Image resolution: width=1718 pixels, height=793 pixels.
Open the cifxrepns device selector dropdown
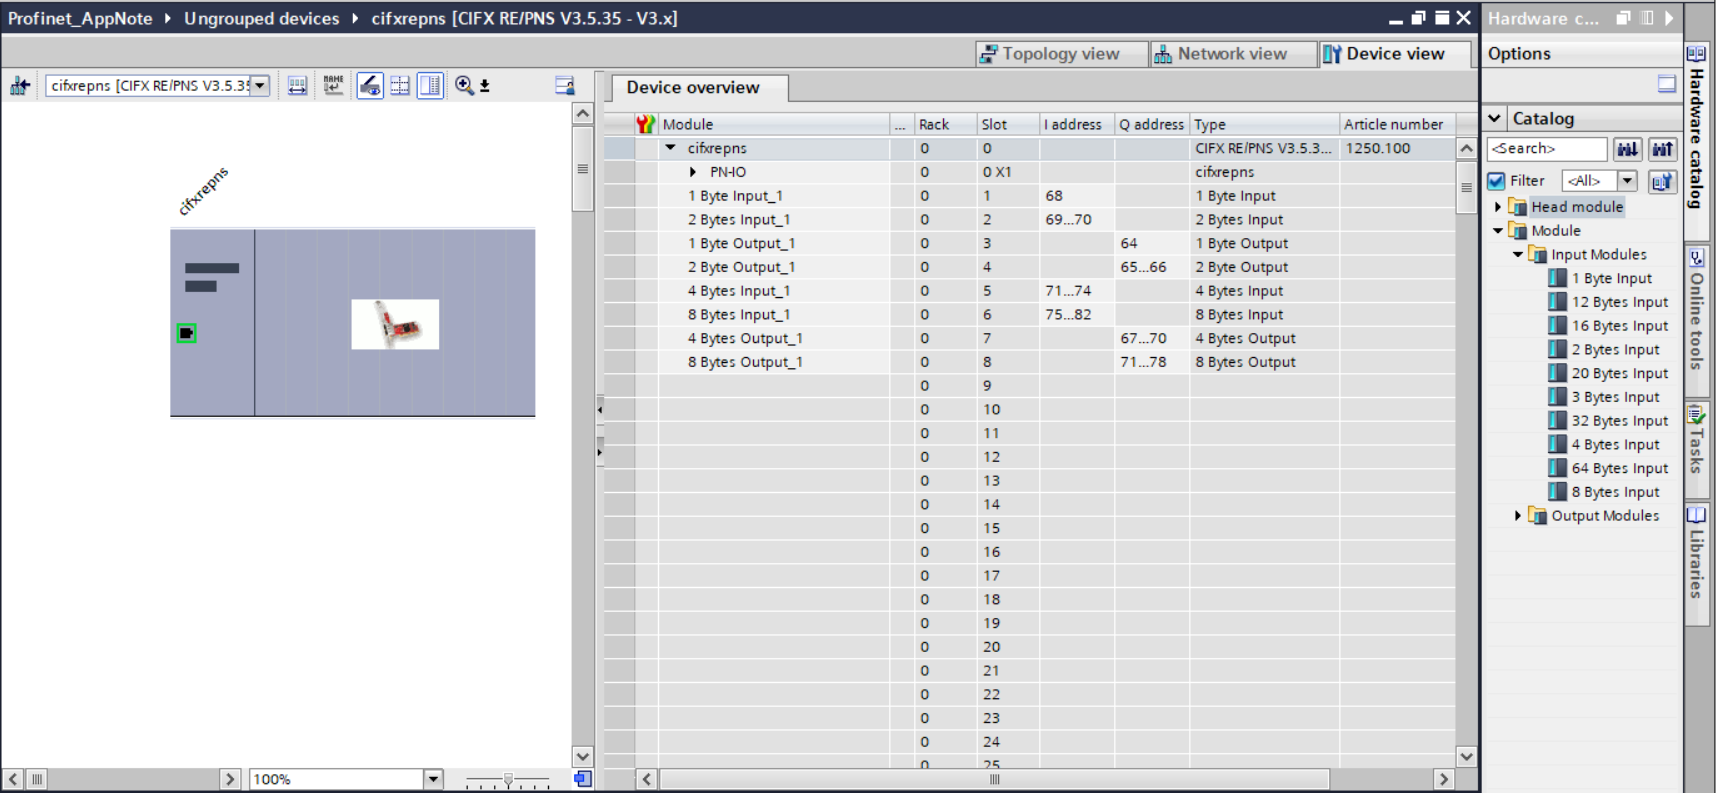pos(260,86)
